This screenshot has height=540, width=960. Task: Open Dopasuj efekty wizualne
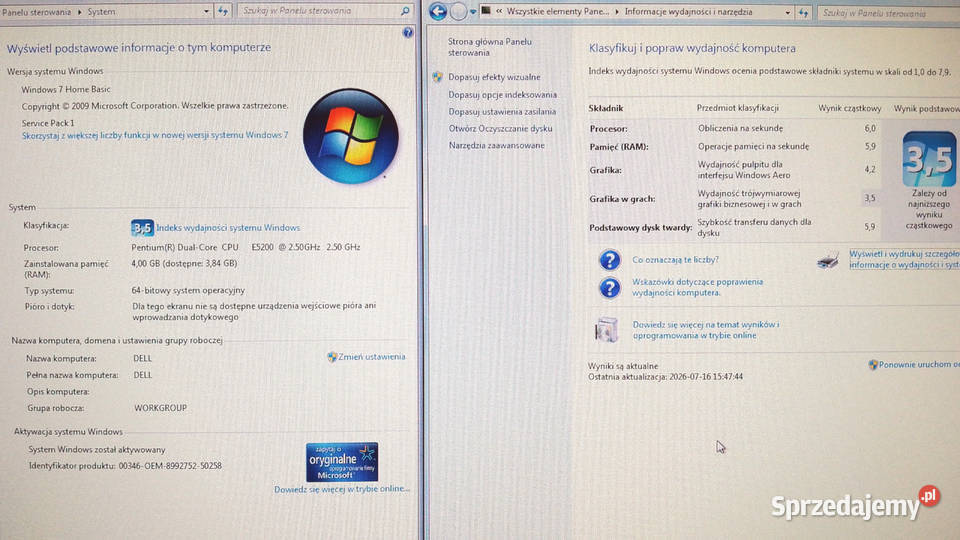click(x=494, y=77)
